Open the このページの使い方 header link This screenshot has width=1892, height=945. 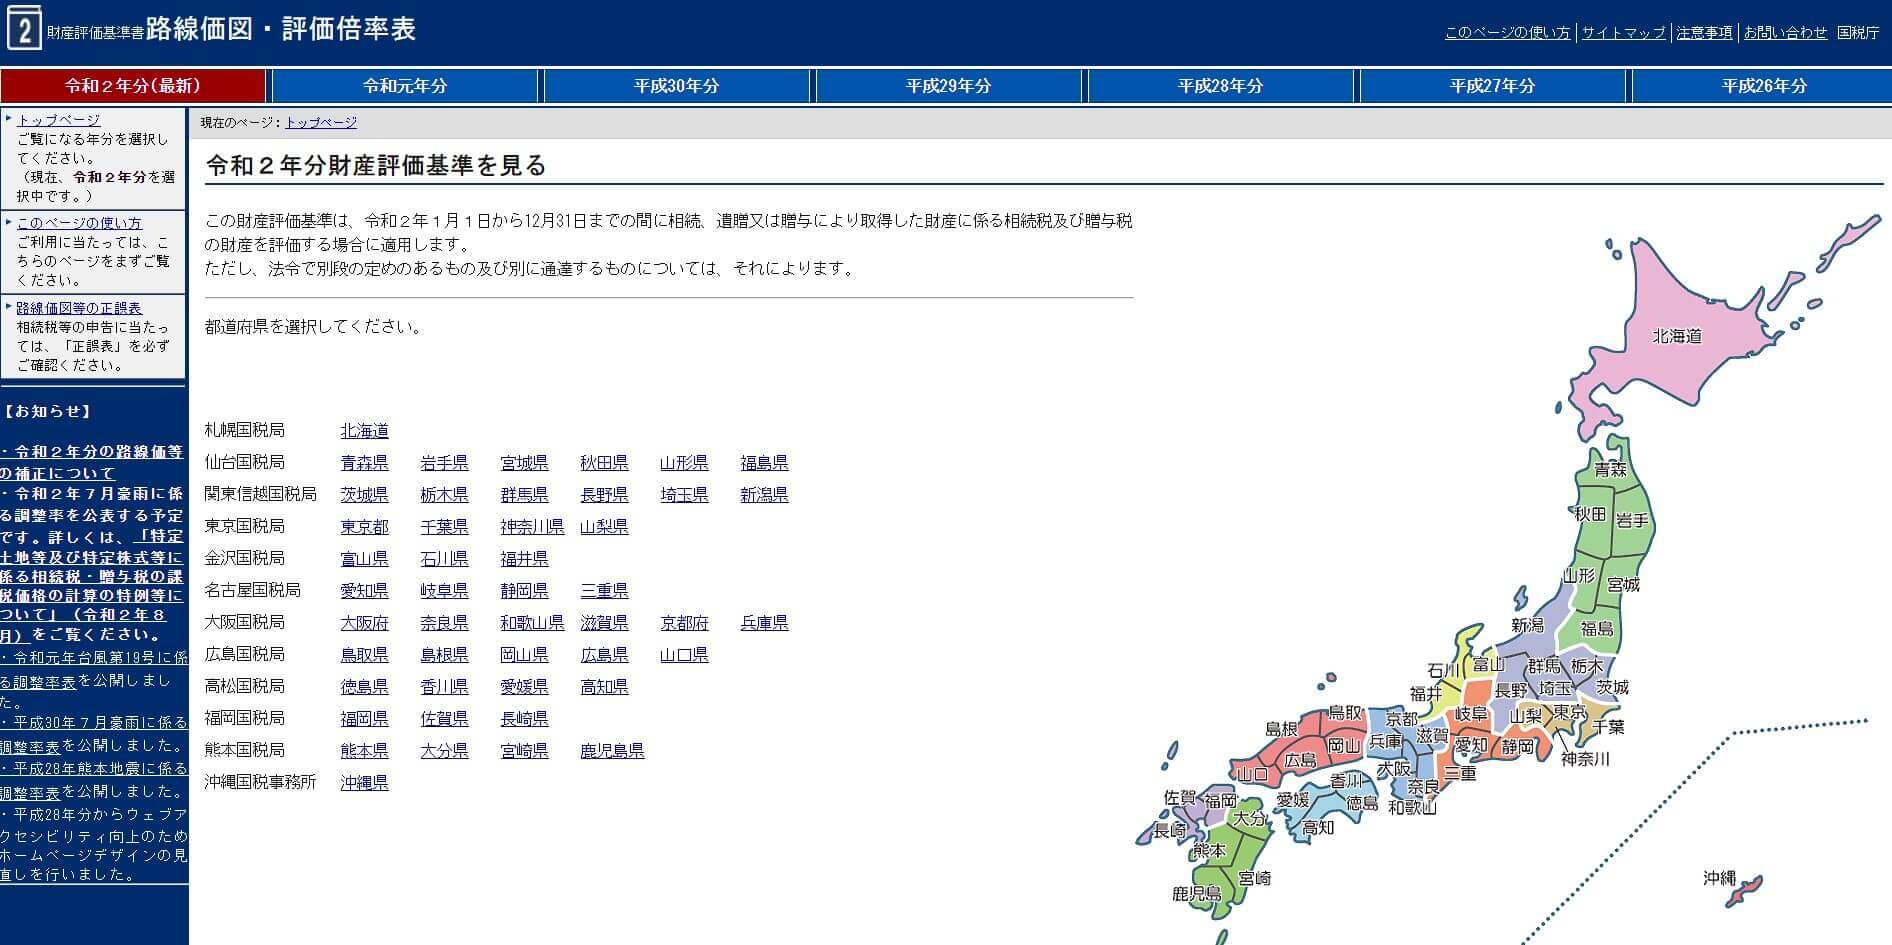(x=1507, y=33)
